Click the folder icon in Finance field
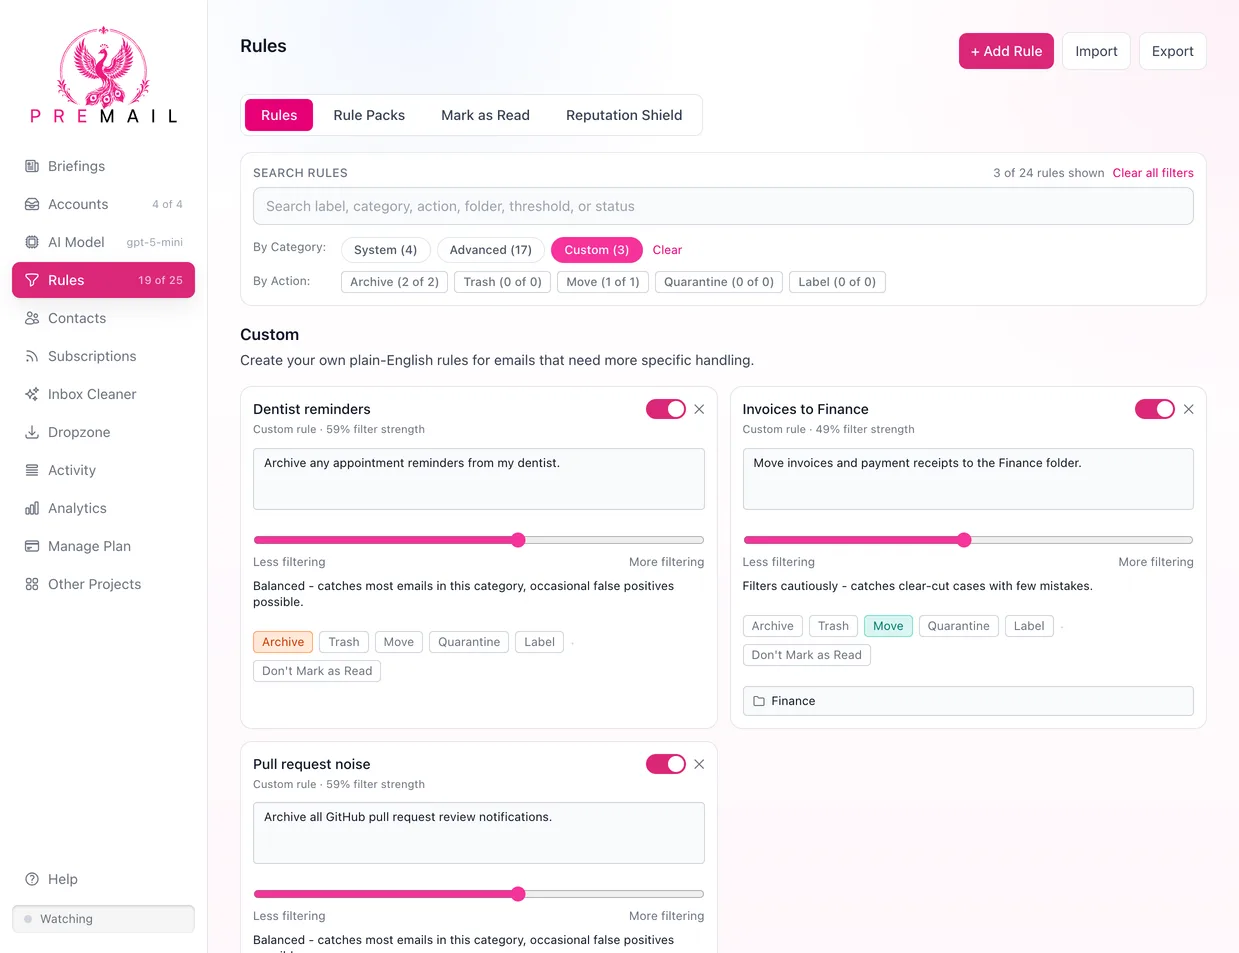This screenshot has height=953, width=1239. [x=759, y=701]
